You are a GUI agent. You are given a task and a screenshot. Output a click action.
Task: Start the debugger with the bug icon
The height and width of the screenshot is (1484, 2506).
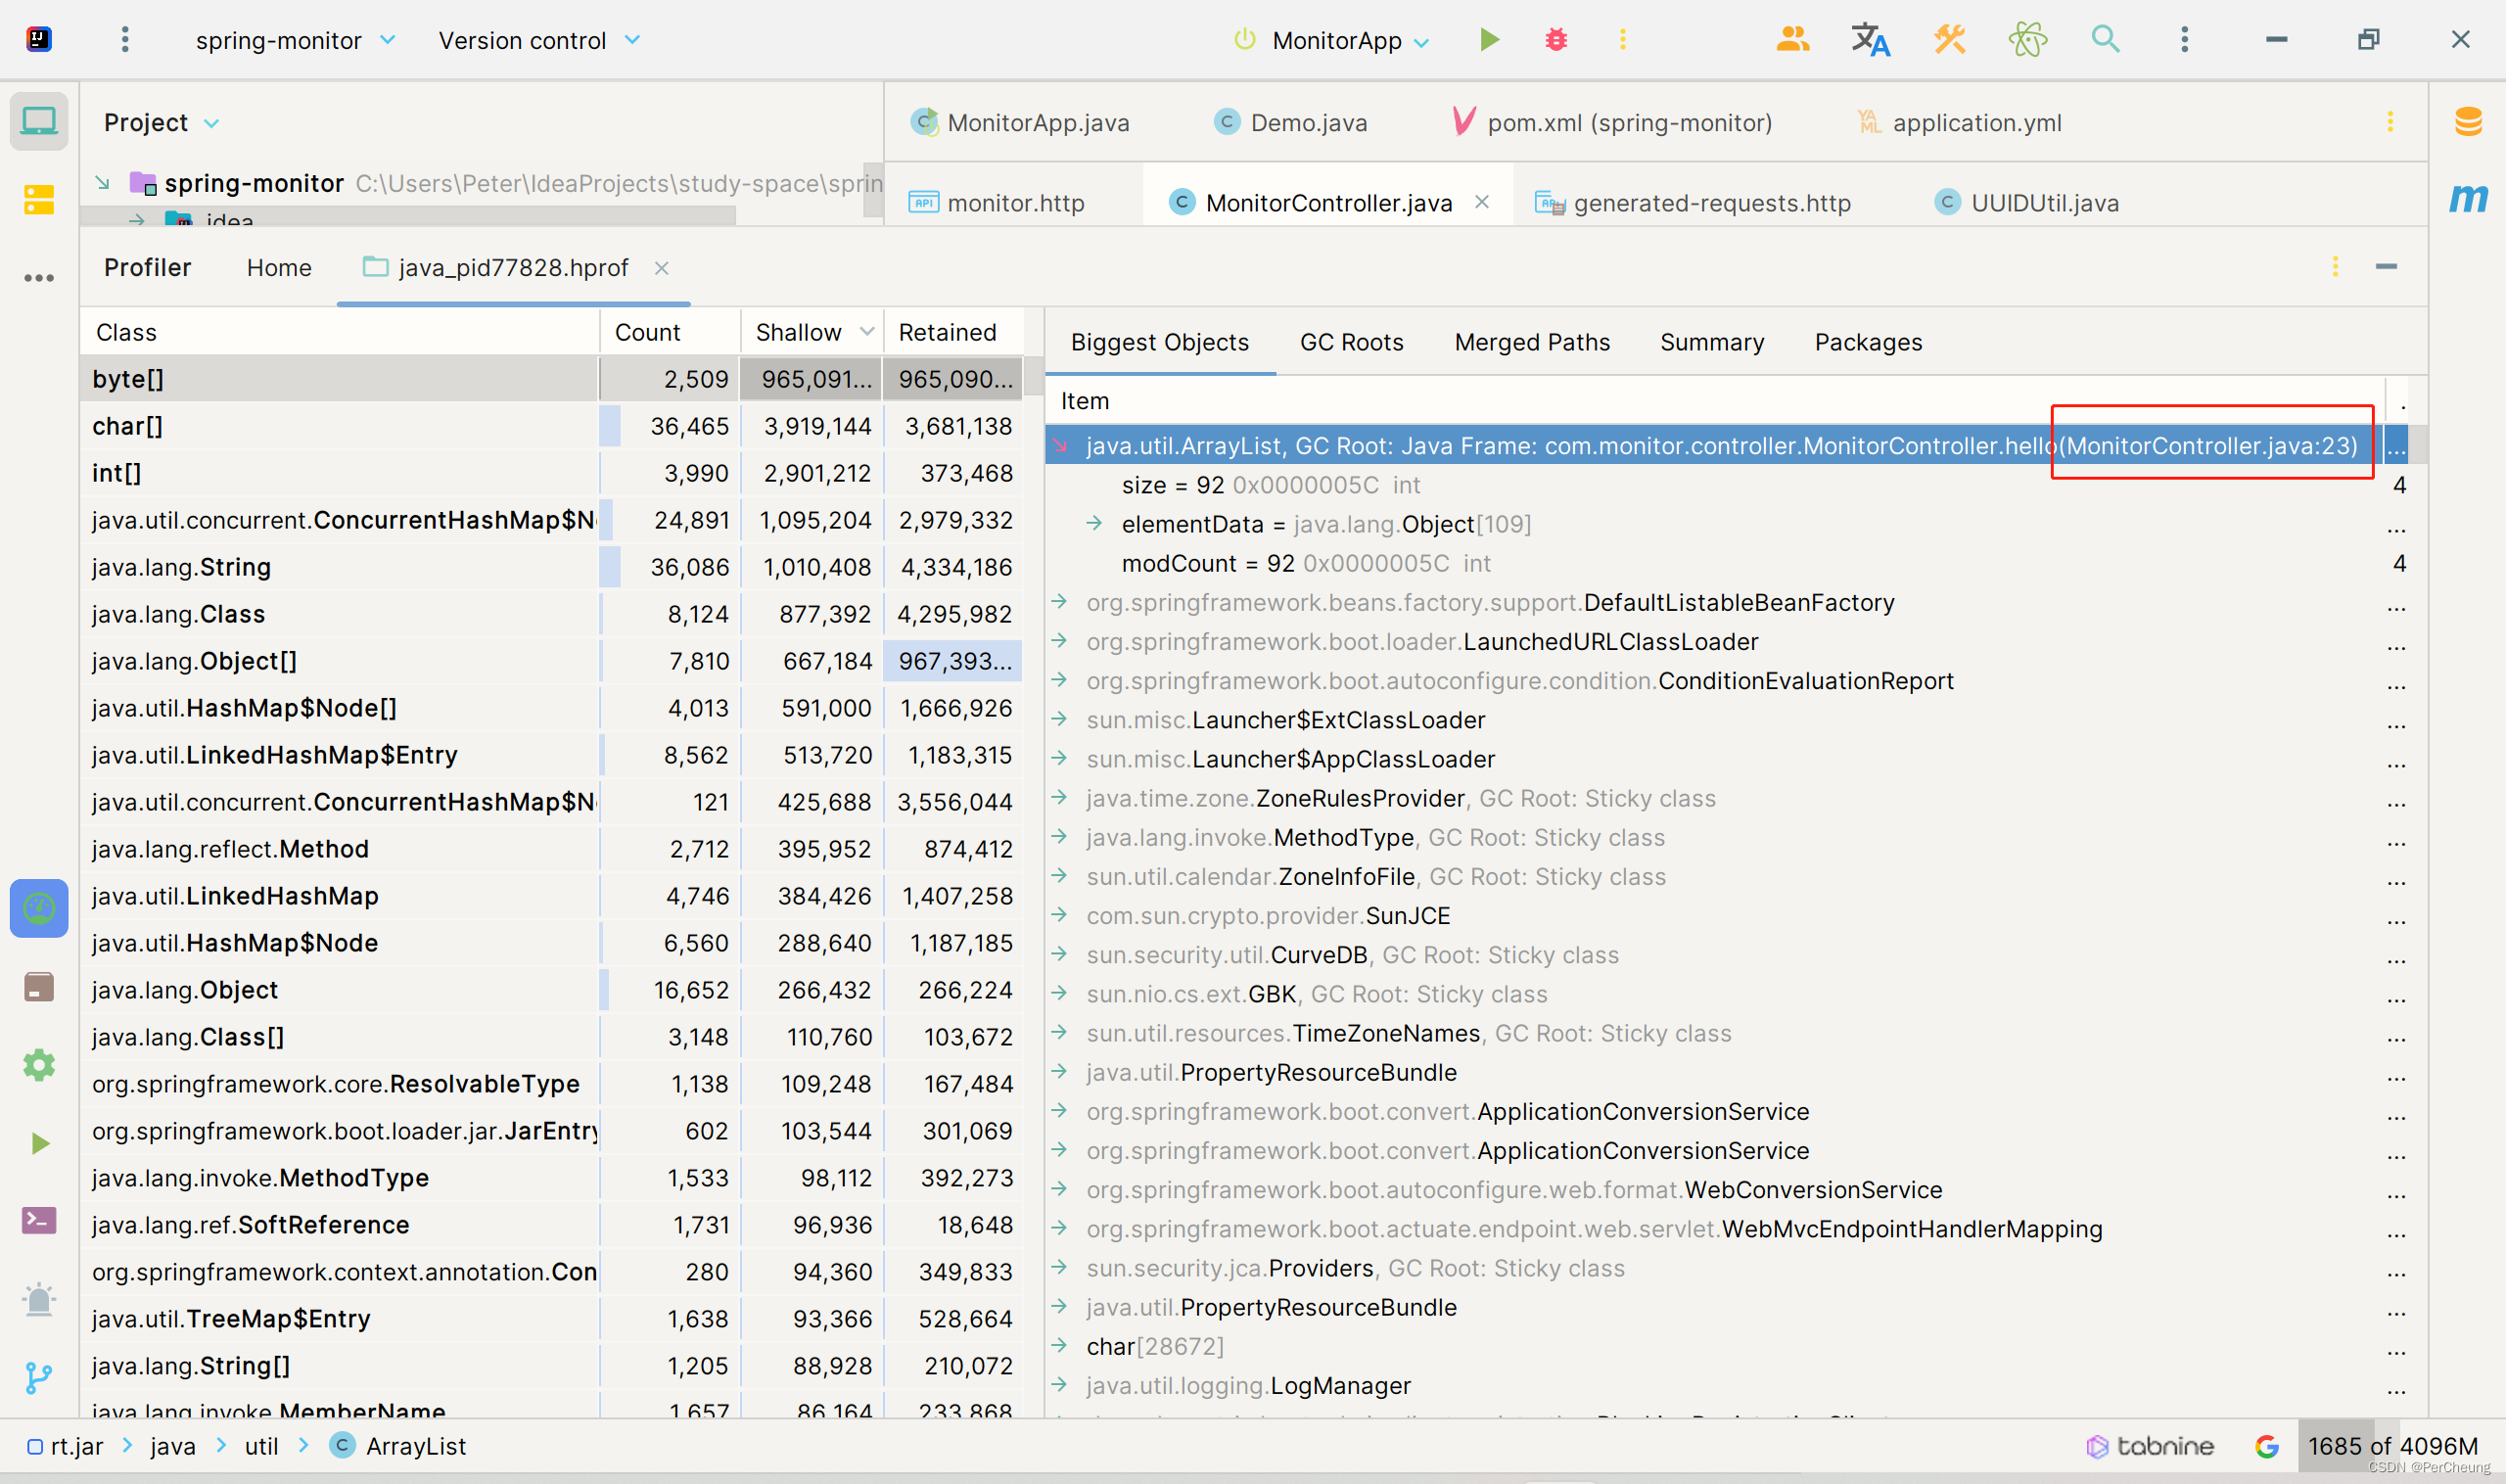click(x=1555, y=40)
